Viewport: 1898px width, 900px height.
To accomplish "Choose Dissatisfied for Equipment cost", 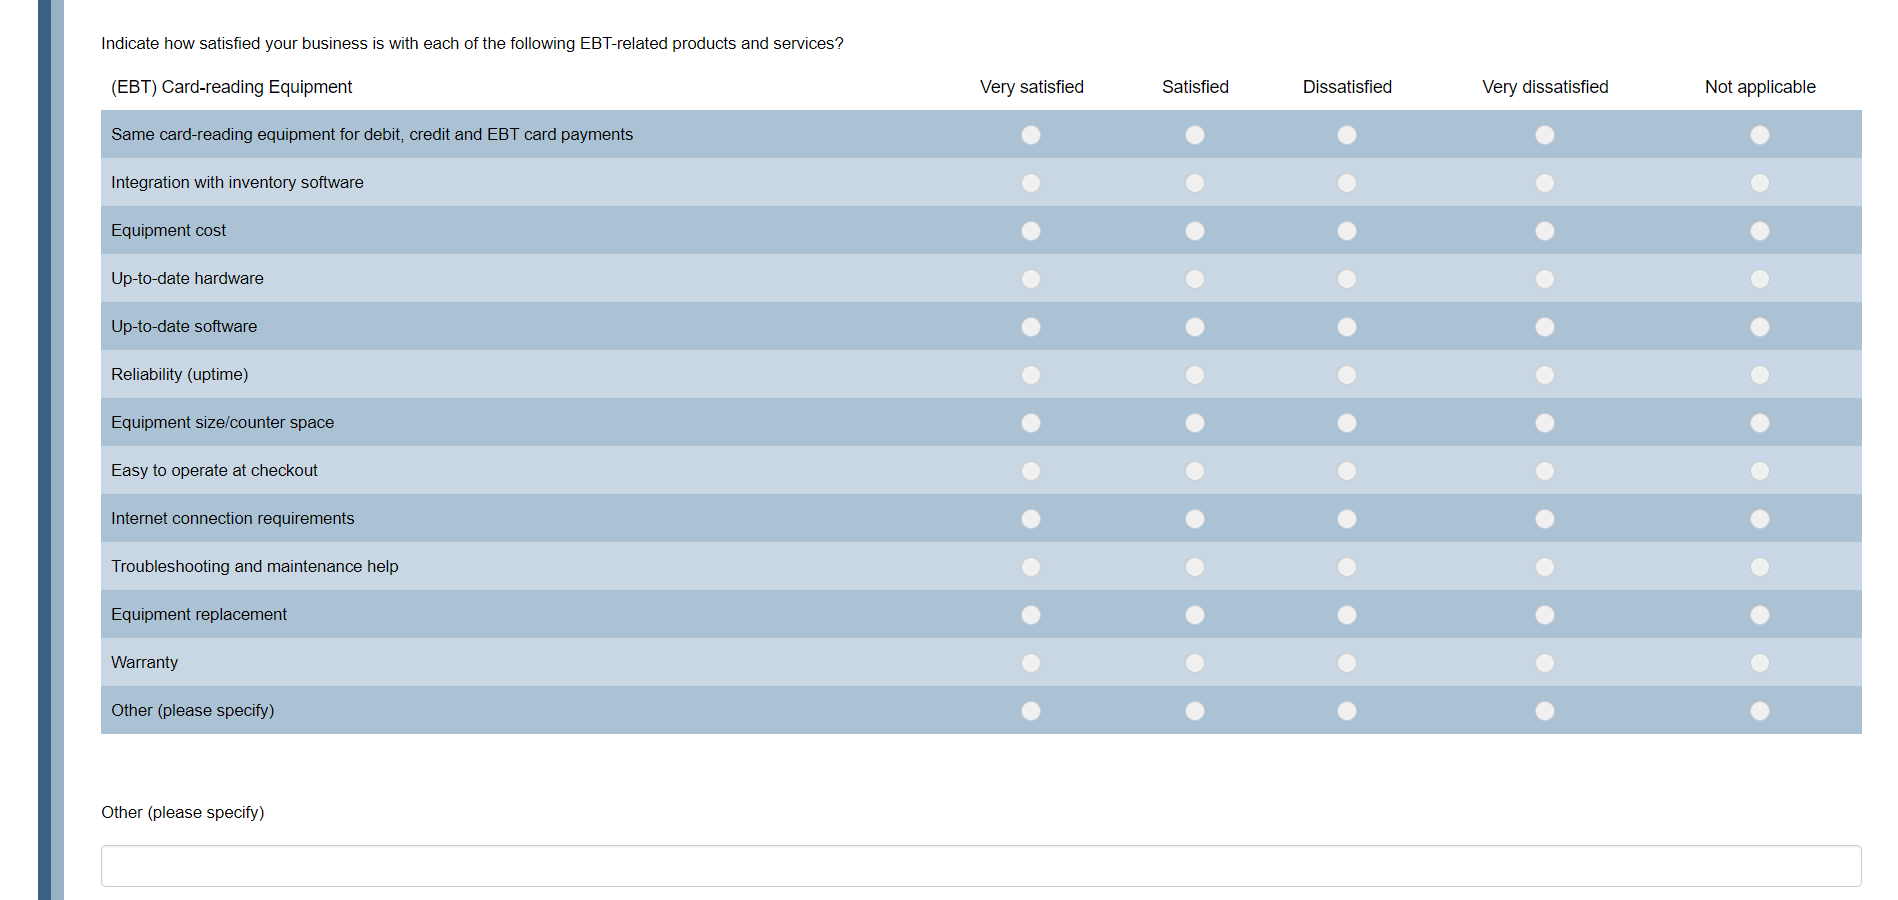I will [1347, 231].
